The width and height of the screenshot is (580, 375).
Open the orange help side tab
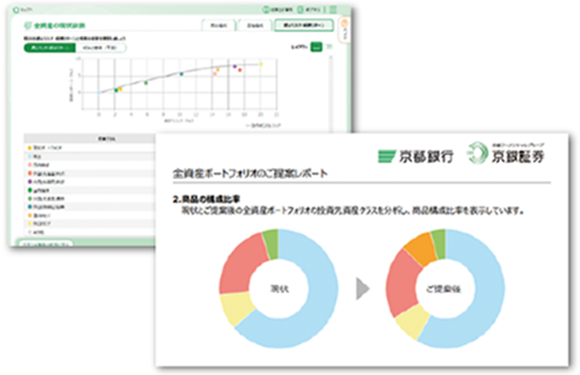(344, 30)
